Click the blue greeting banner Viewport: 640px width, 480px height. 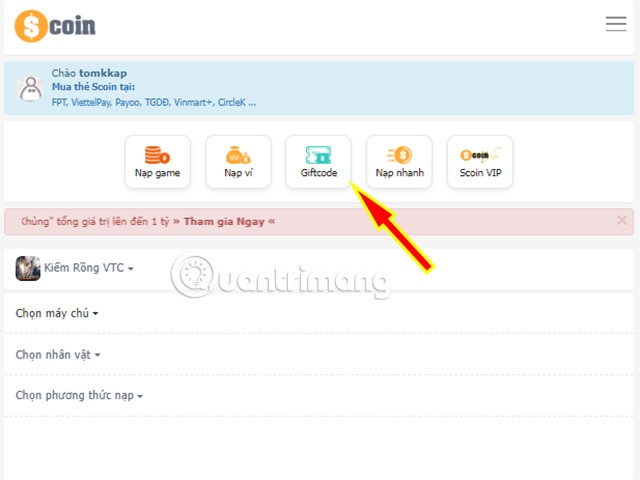(319, 88)
